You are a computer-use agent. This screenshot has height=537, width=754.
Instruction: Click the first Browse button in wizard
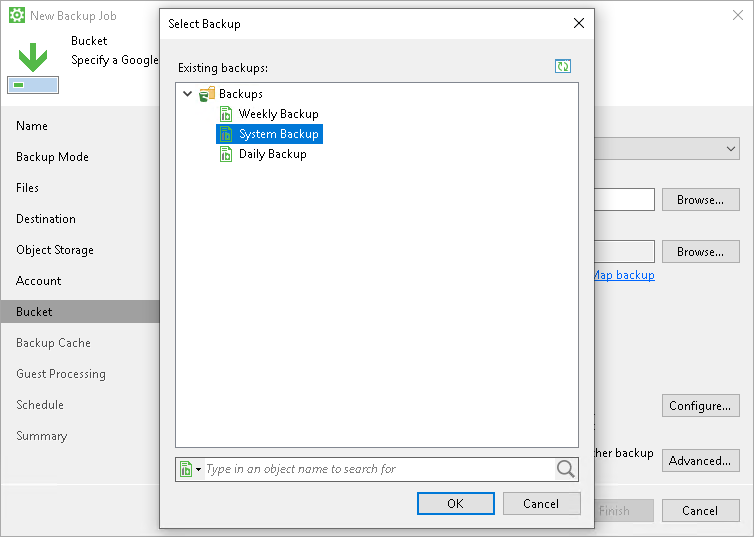(x=701, y=200)
